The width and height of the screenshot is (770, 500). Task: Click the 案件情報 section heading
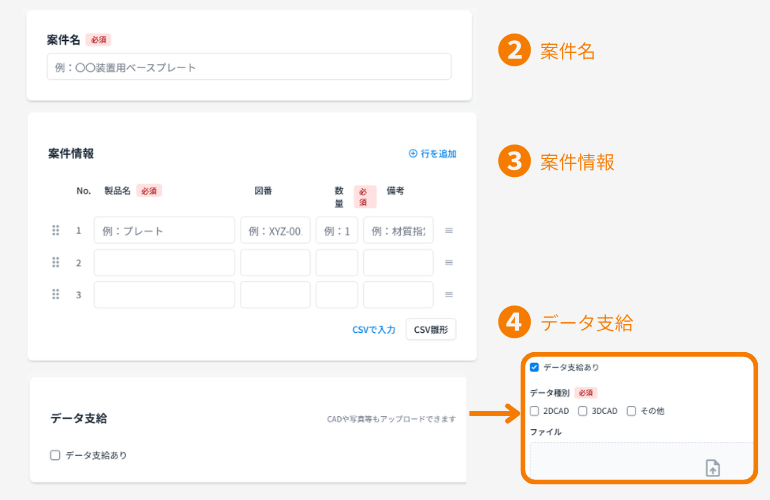click(71, 154)
